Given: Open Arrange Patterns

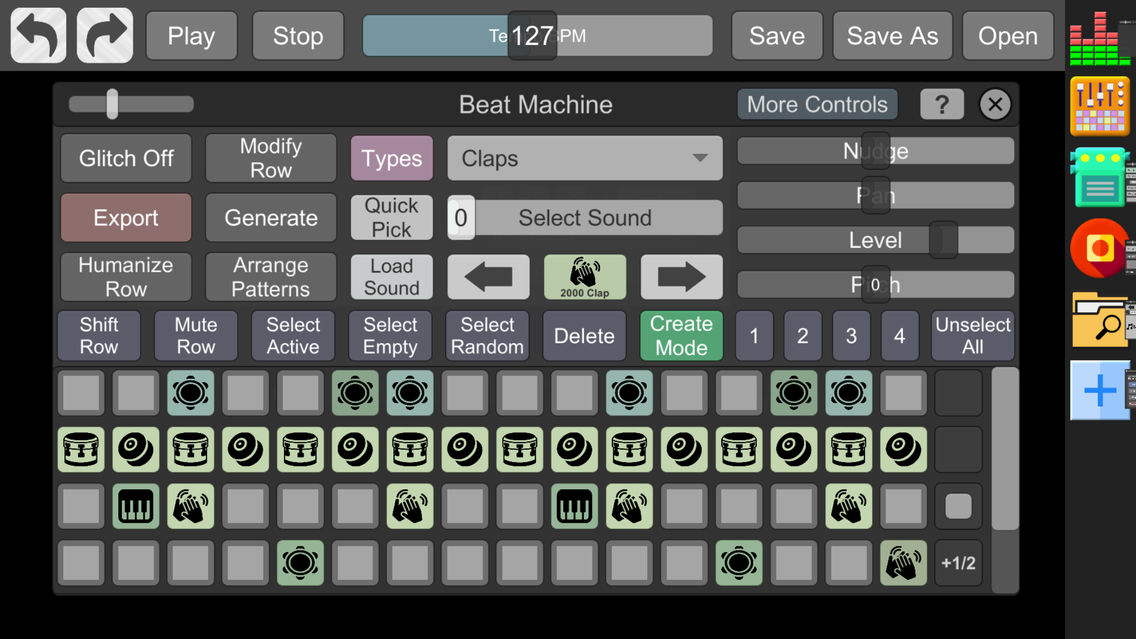Looking at the screenshot, I should [271, 277].
